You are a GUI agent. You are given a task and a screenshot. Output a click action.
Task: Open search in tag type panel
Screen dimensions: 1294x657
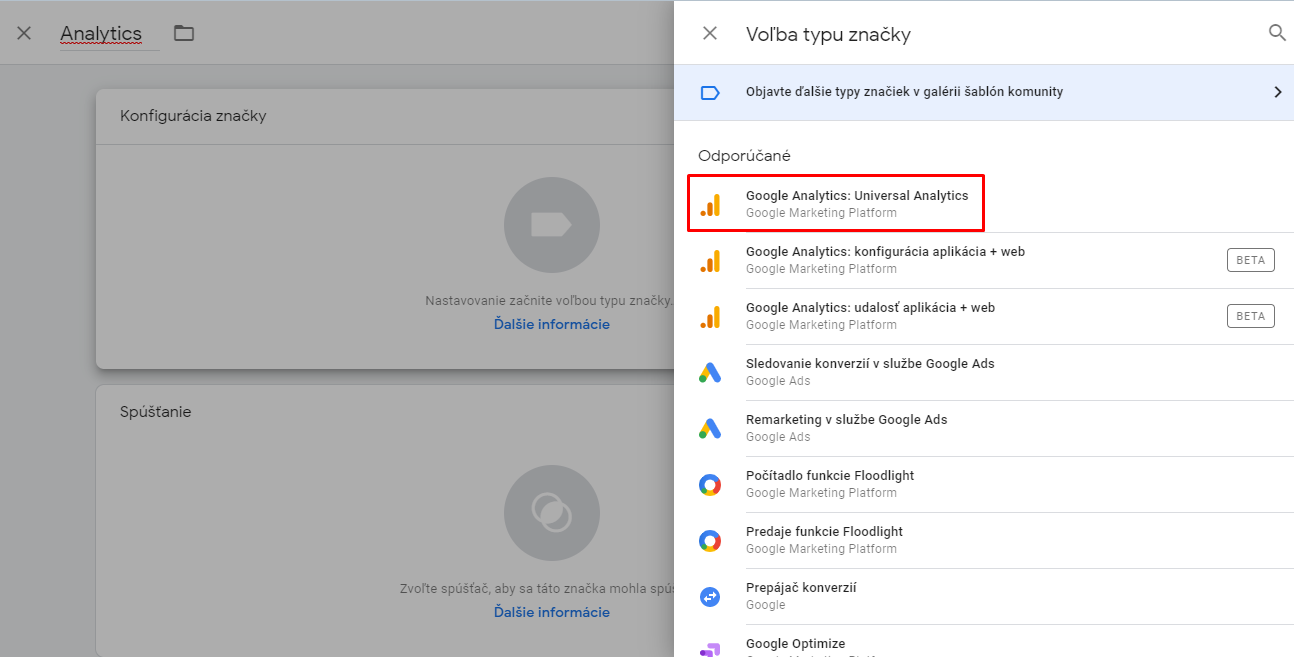(x=1277, y=33)
